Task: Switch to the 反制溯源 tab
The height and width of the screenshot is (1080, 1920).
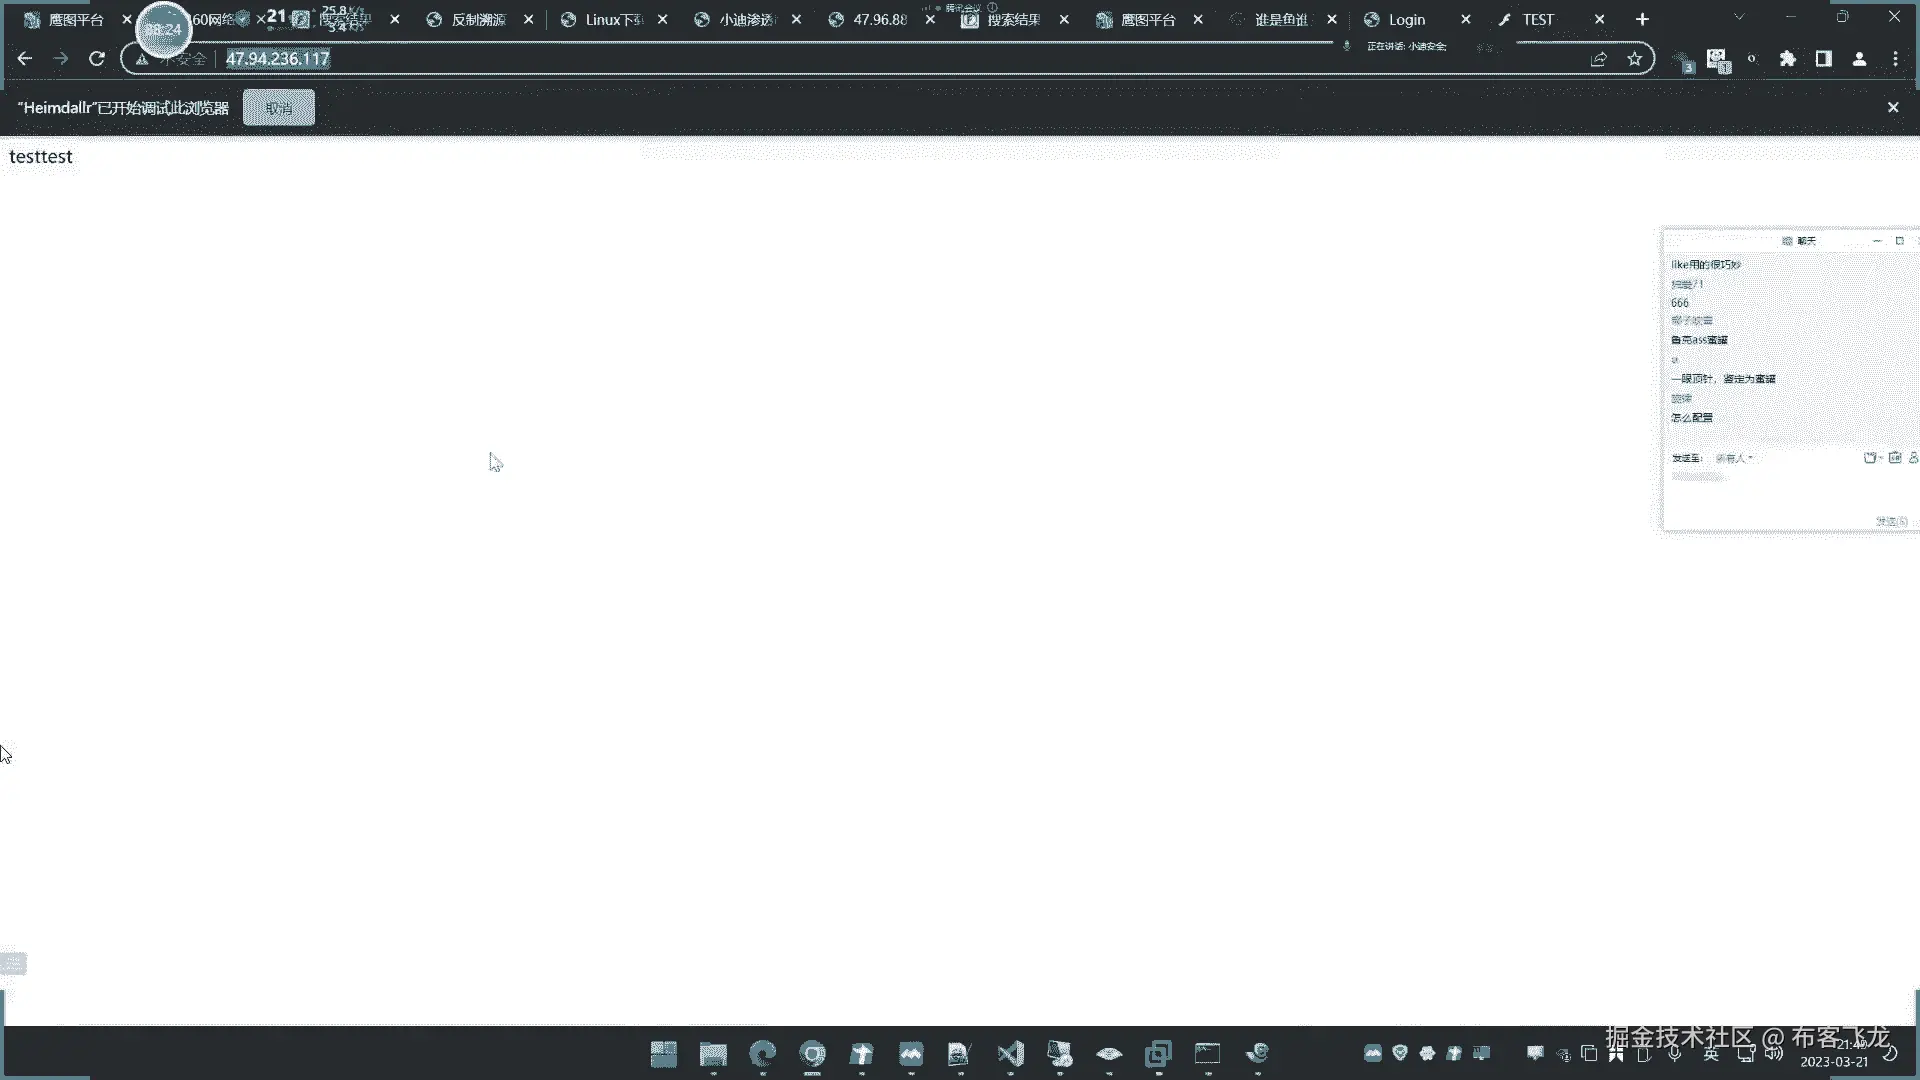Action: pos(478,20)
